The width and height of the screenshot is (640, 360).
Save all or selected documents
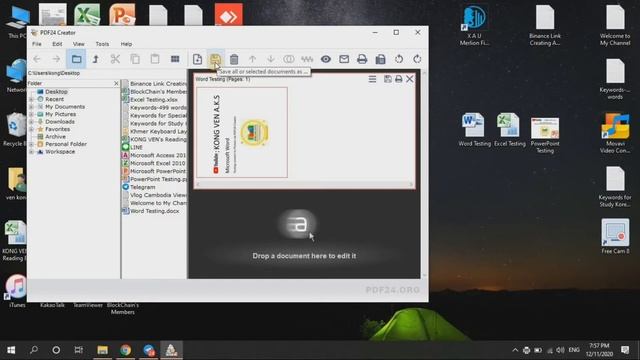tap(216, 59)
